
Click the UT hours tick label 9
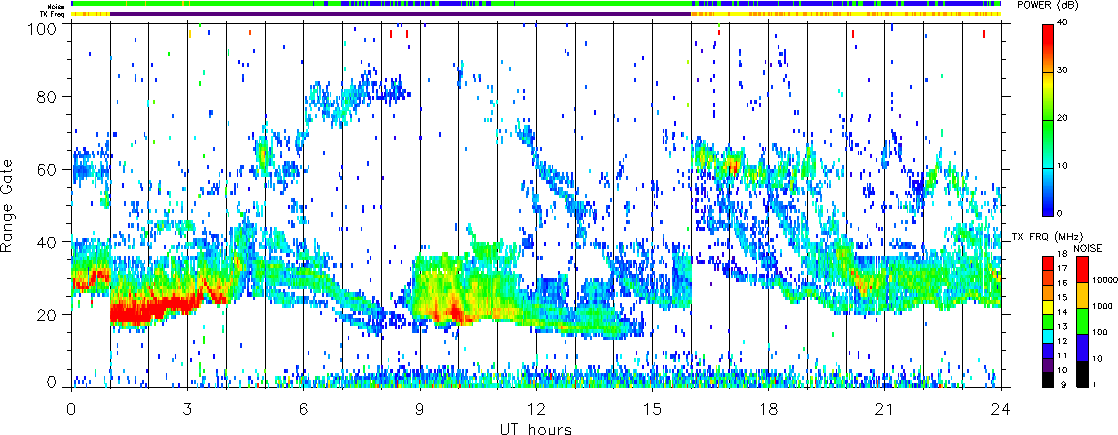[x=420, y=409]
